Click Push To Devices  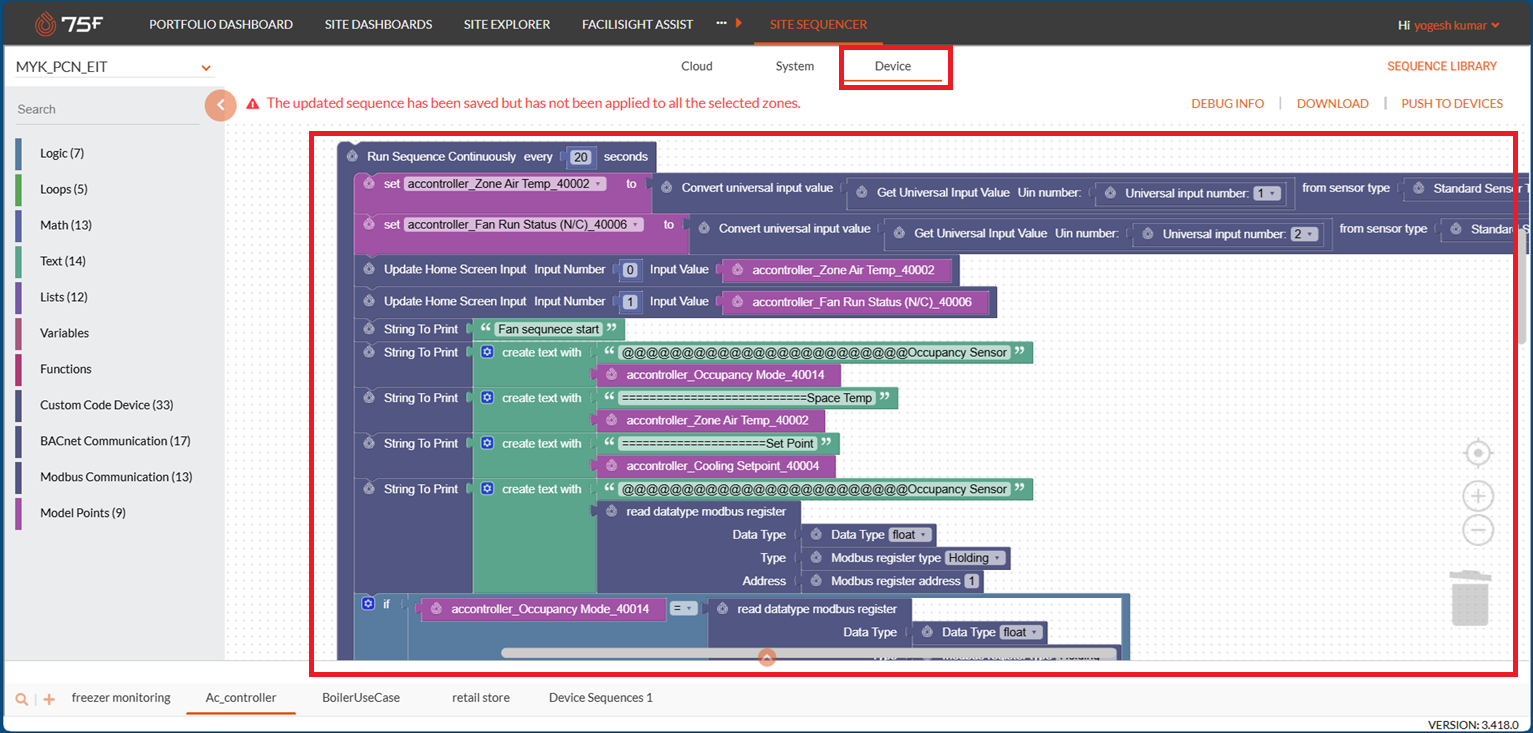(x=1452, y=104)
